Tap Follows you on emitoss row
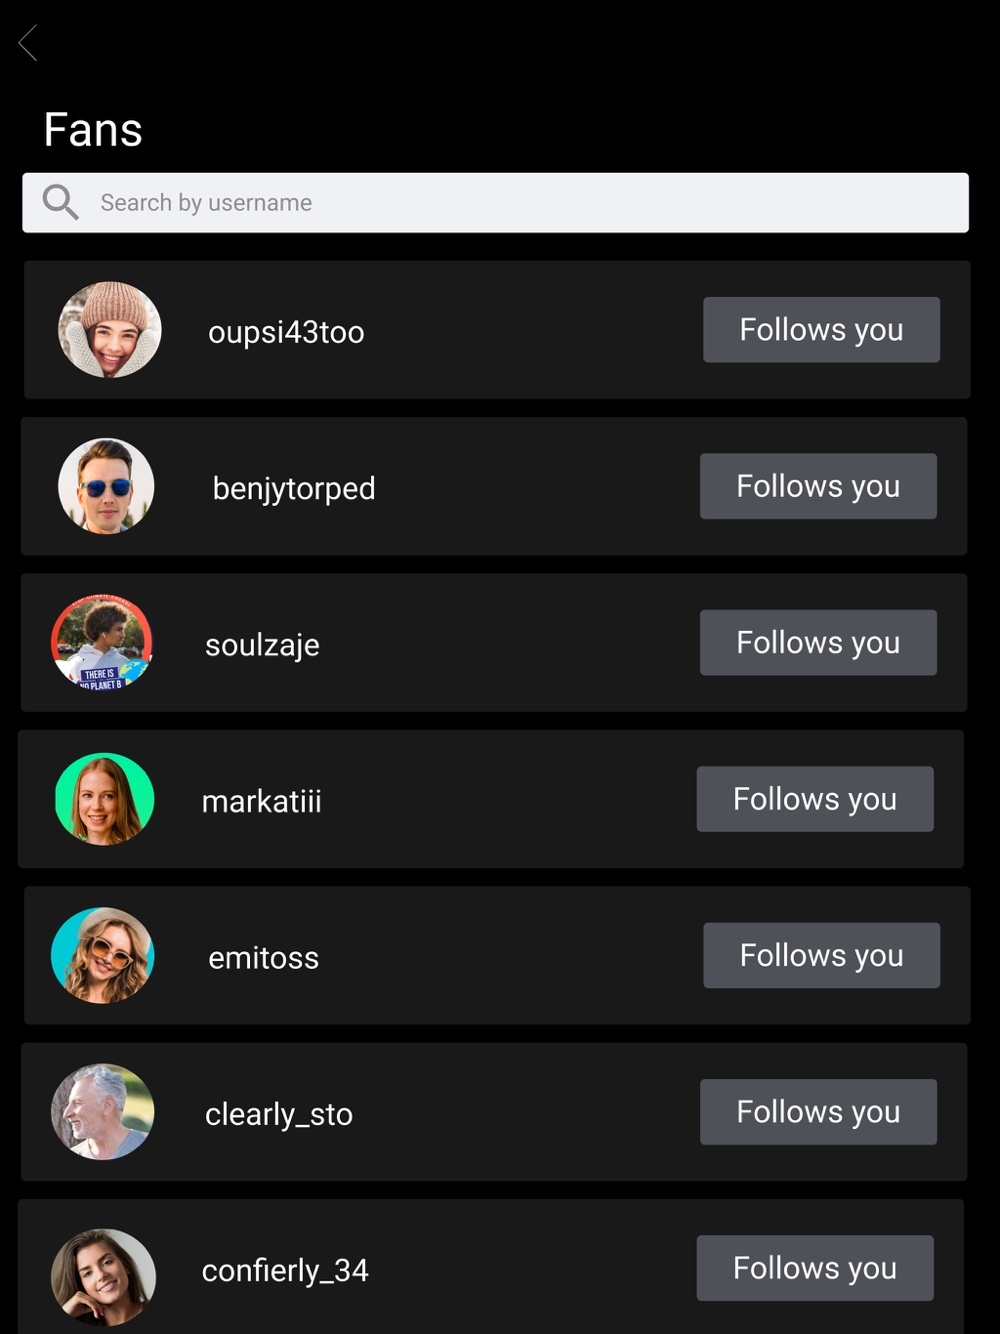The image size is (1000, 1334). coord(821,955)
